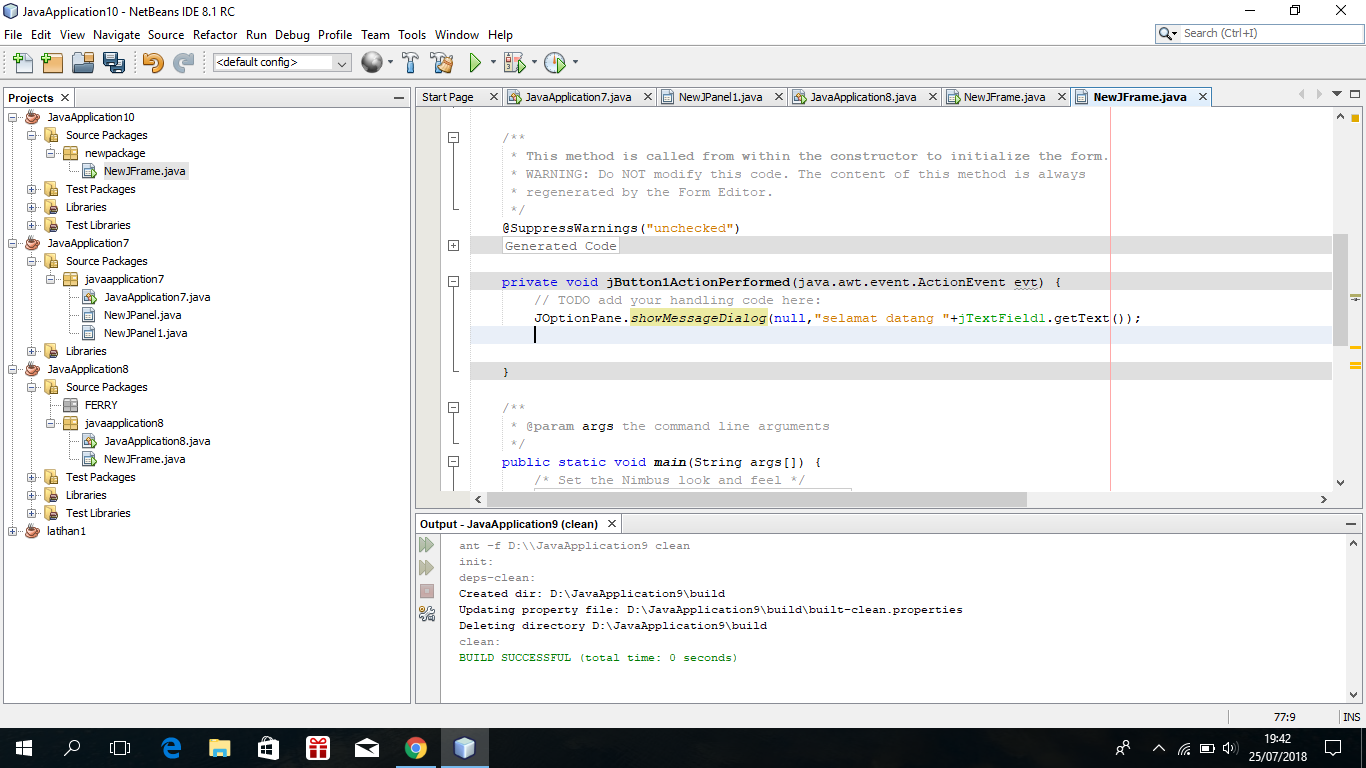
Task: Close the Projects panel tab
Action: tap(64, 97)
